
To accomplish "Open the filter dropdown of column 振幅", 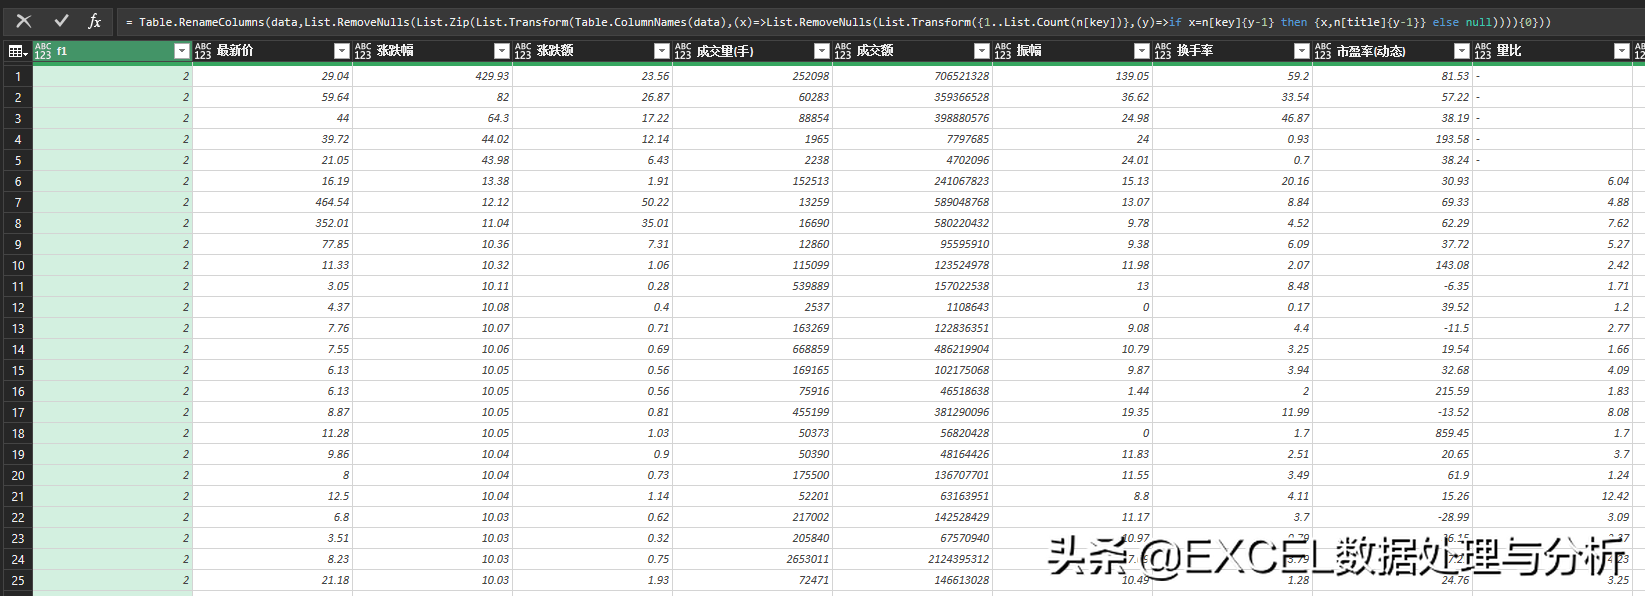I will (x=1141, y=51).
